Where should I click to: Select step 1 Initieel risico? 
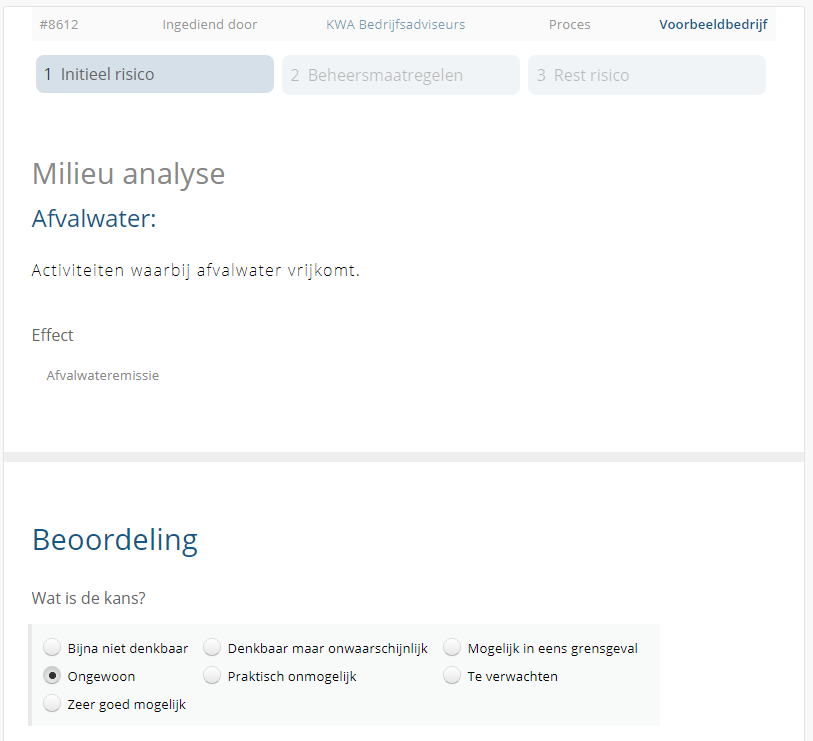154,74
